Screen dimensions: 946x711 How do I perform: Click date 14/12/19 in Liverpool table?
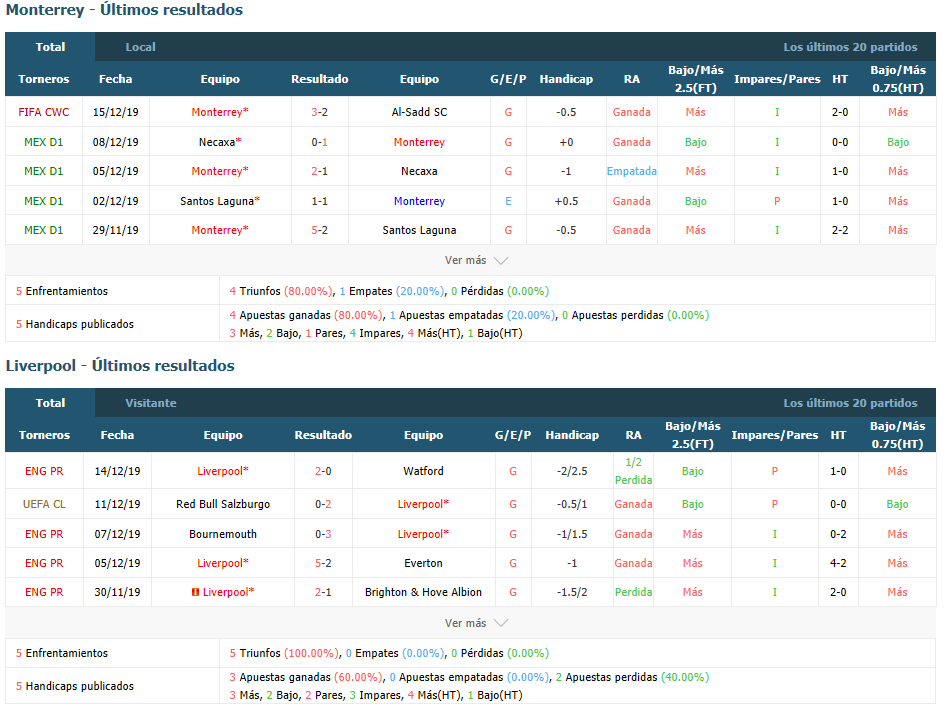point(117,471)
